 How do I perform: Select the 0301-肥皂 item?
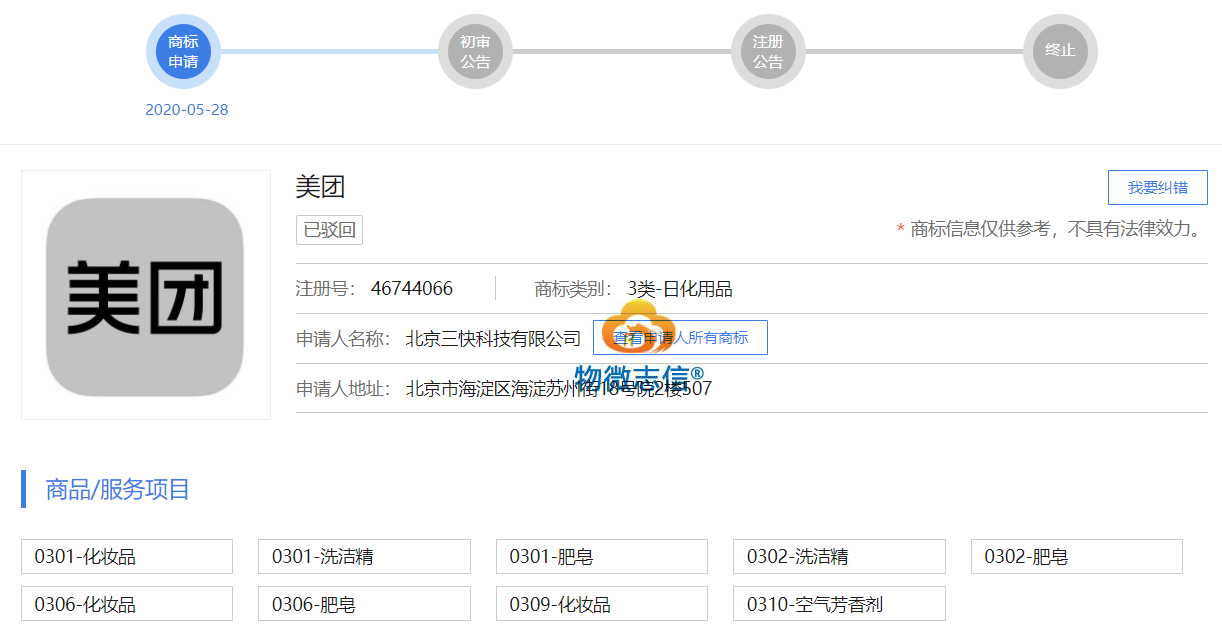tap(602, 557)
